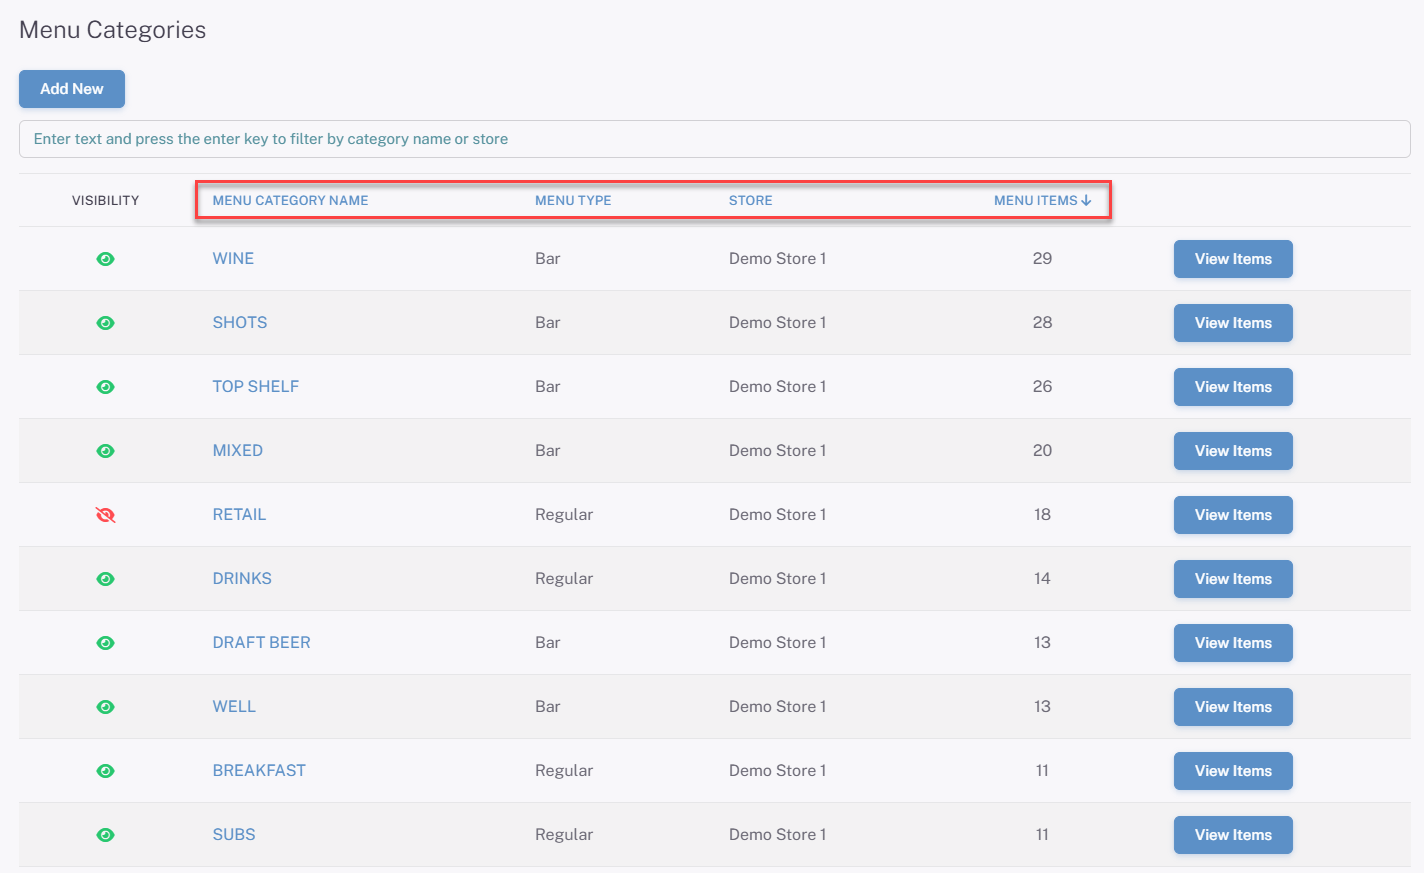Toggle DRINKS category visibility eye

tap(105, 579)
